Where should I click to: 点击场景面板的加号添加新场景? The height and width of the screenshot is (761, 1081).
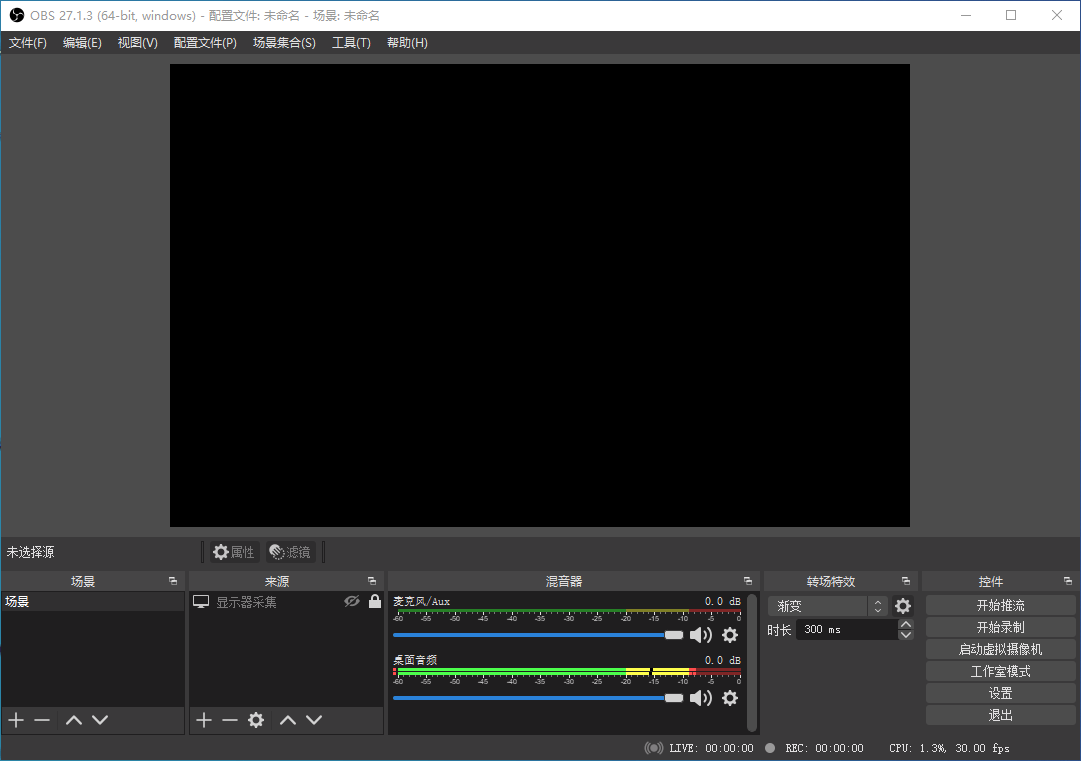coord(15,719)
